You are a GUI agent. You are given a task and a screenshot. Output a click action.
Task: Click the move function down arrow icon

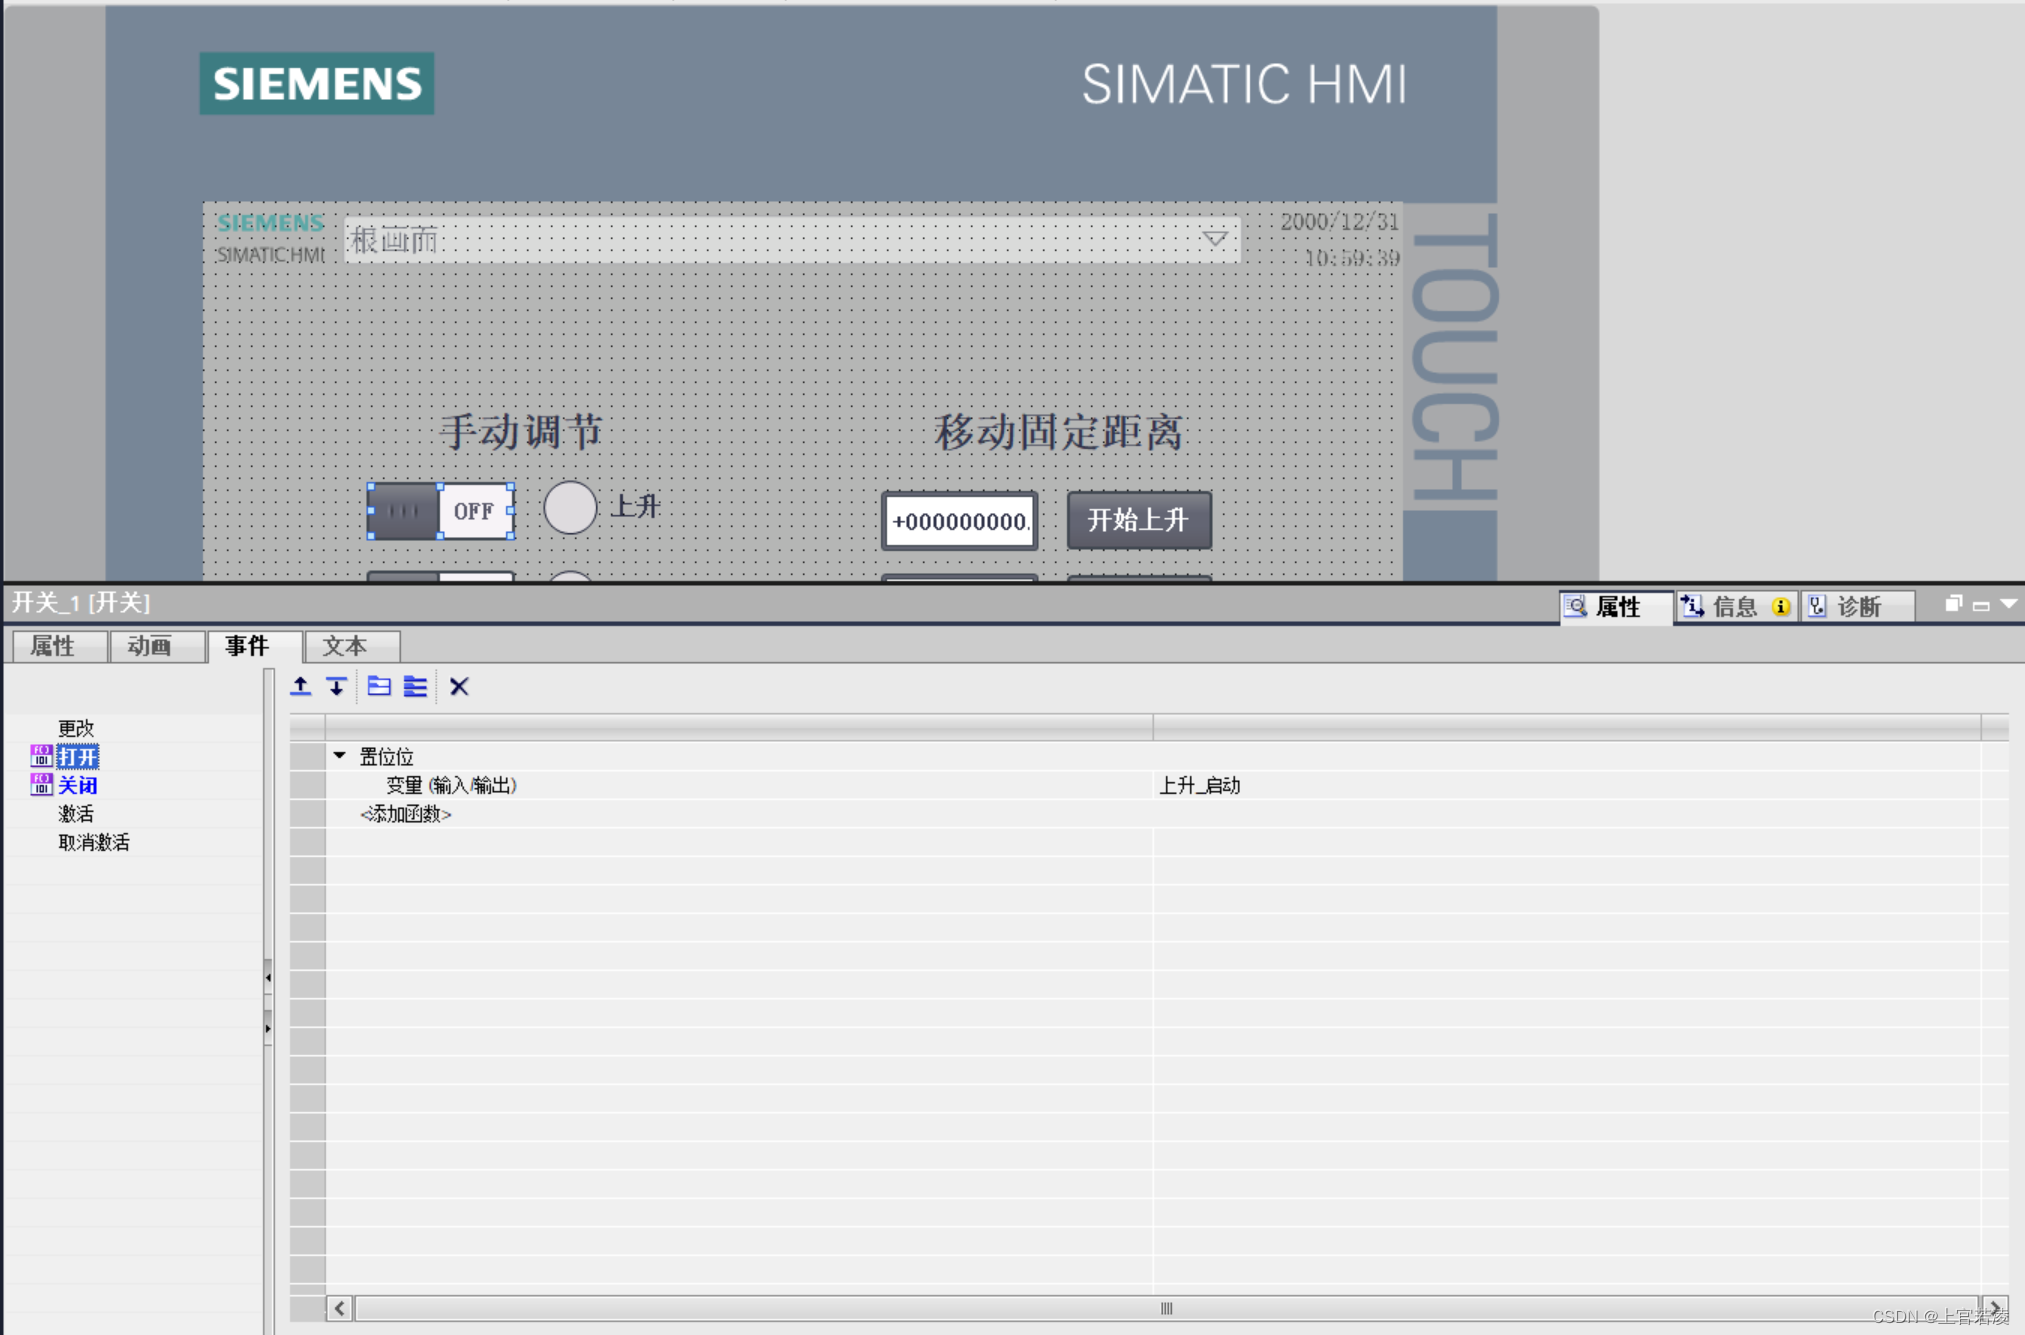coord(337,686)
